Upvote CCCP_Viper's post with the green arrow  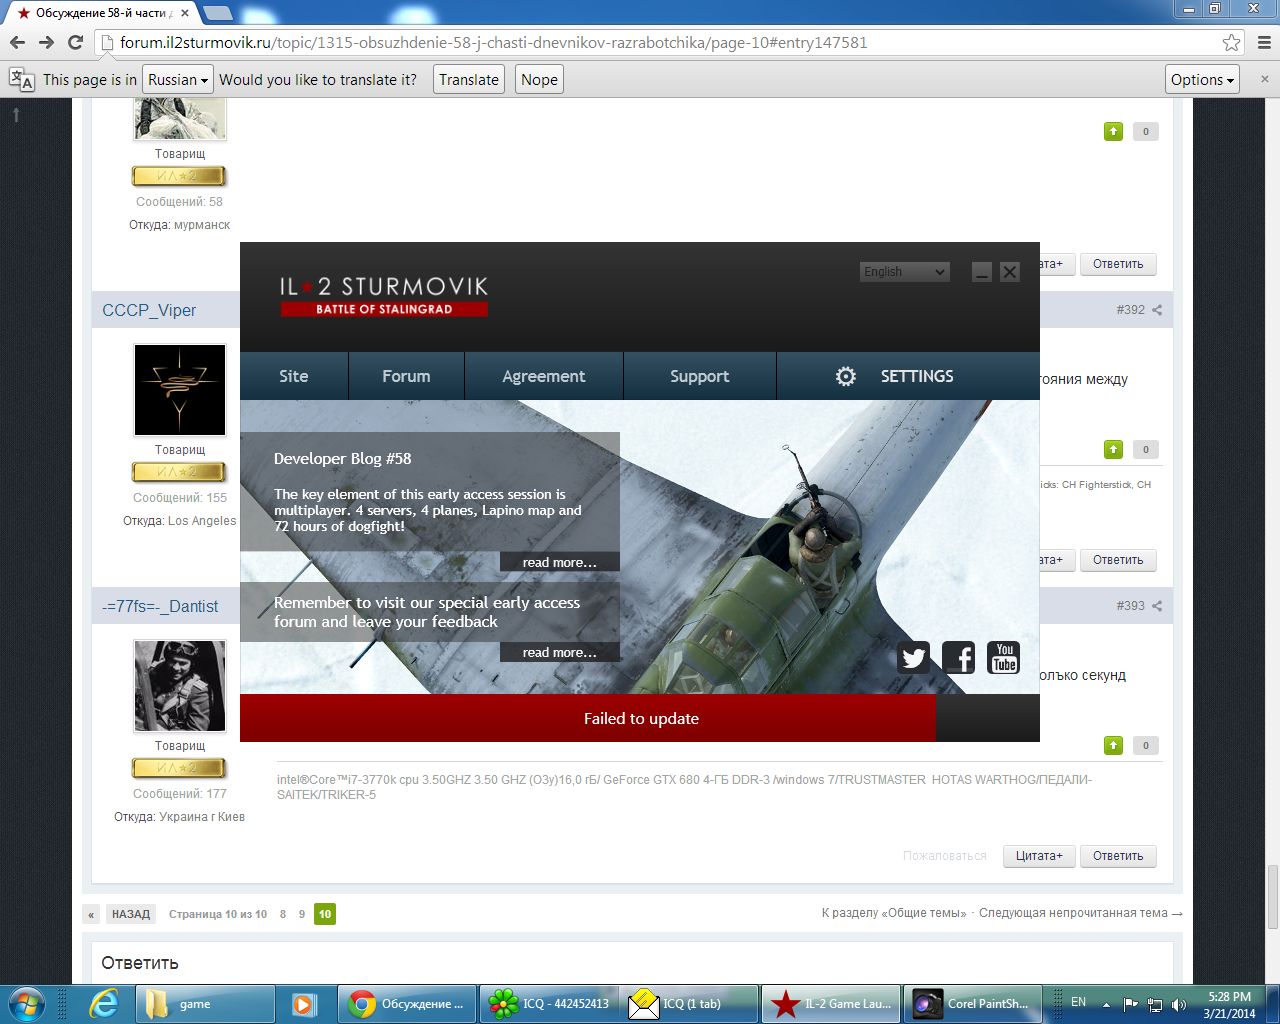pos(1113,449)
